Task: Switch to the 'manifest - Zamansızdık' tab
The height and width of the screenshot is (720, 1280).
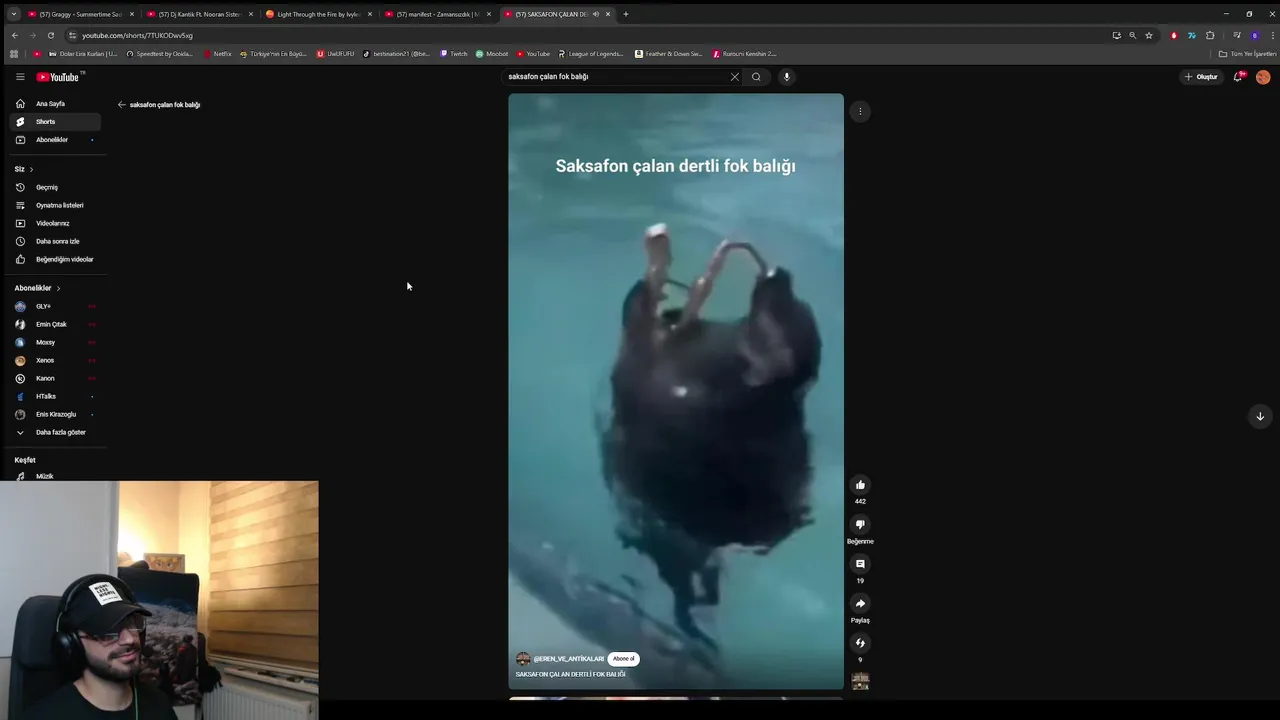Action: click(437, 14)
